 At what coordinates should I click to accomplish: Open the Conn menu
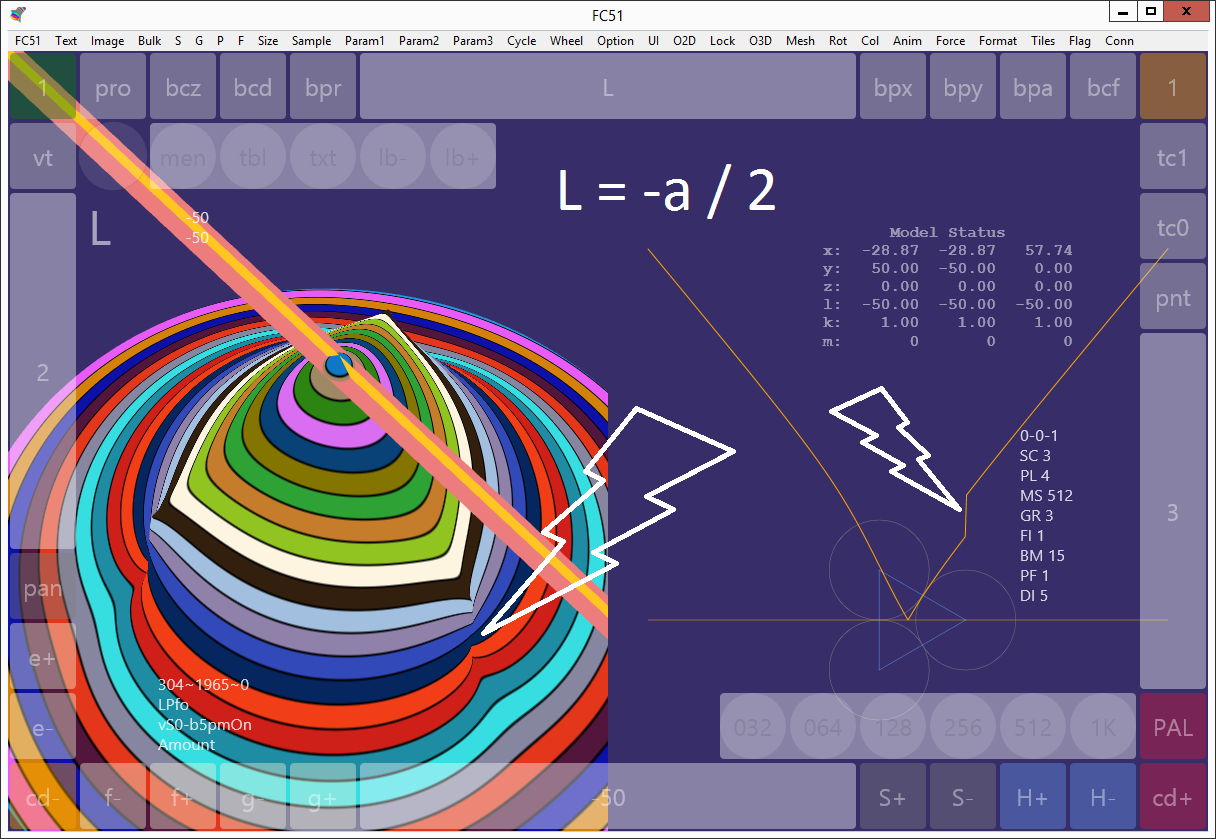click(x=1119, y=41)
